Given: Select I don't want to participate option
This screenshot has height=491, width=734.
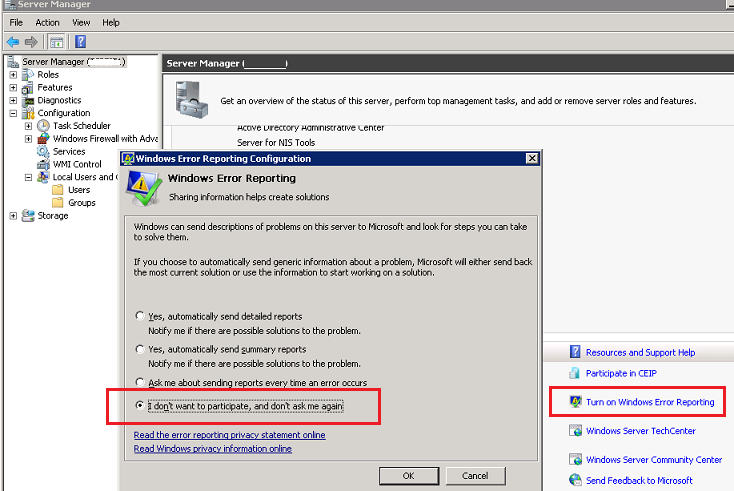Looking at the screenshot, I should tap(139, 405).
